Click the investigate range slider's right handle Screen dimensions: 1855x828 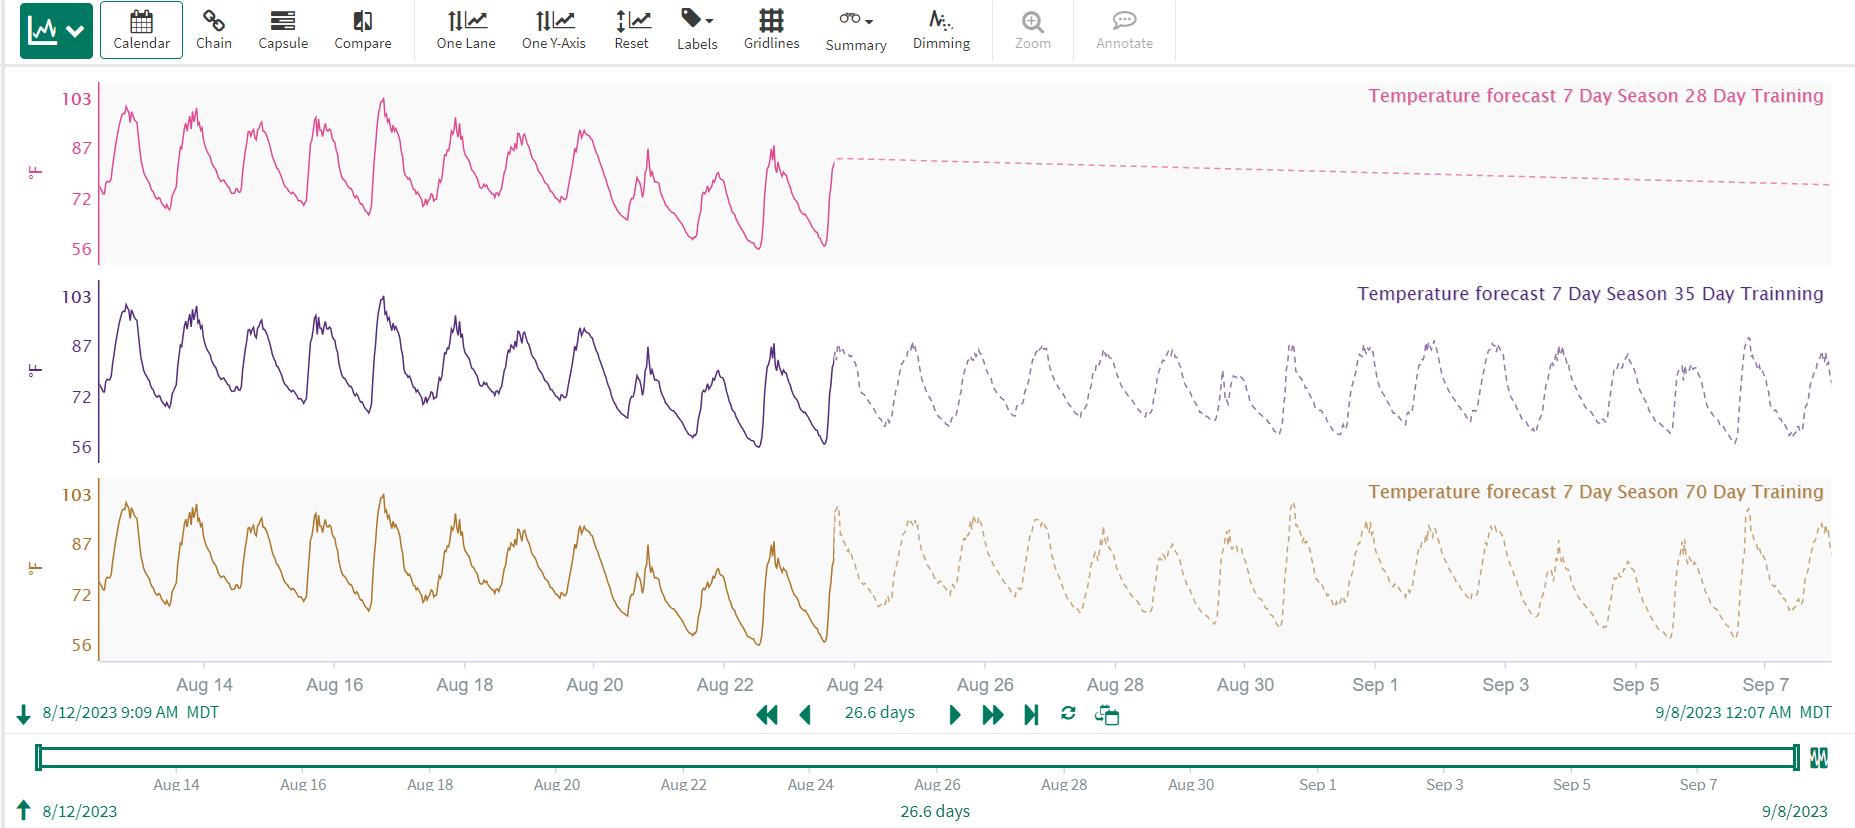(x=1796, y=758)
